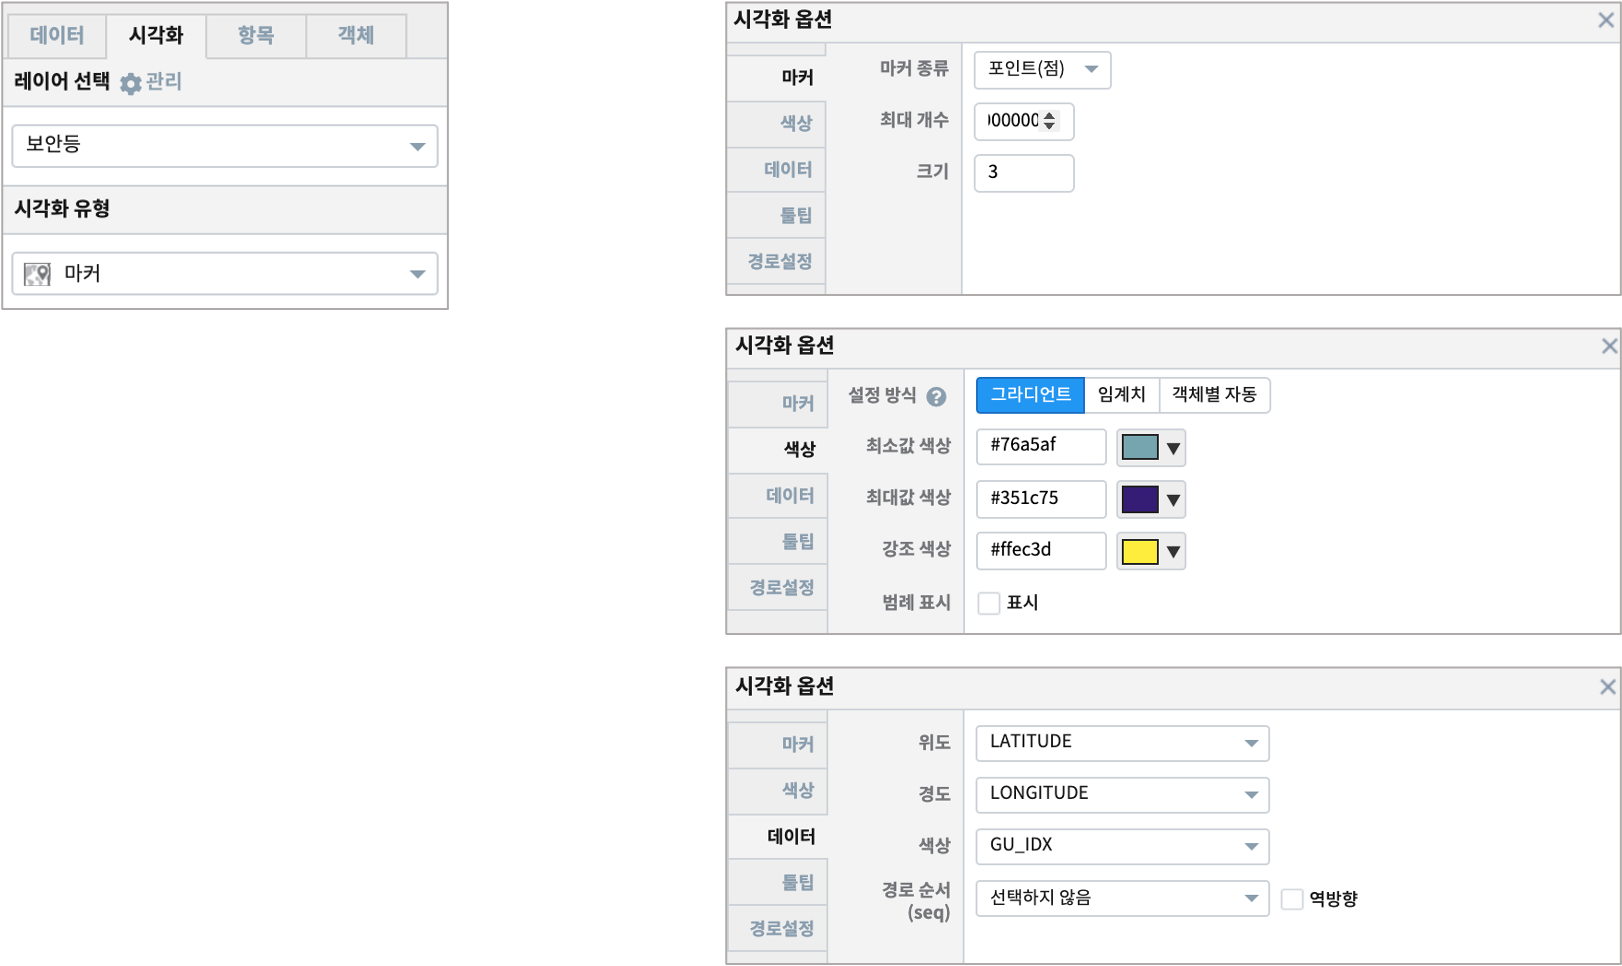Close the top 시각화 옵션 panel
The height and width of the screenshot is (966, 1622).
pos(1606,20)
